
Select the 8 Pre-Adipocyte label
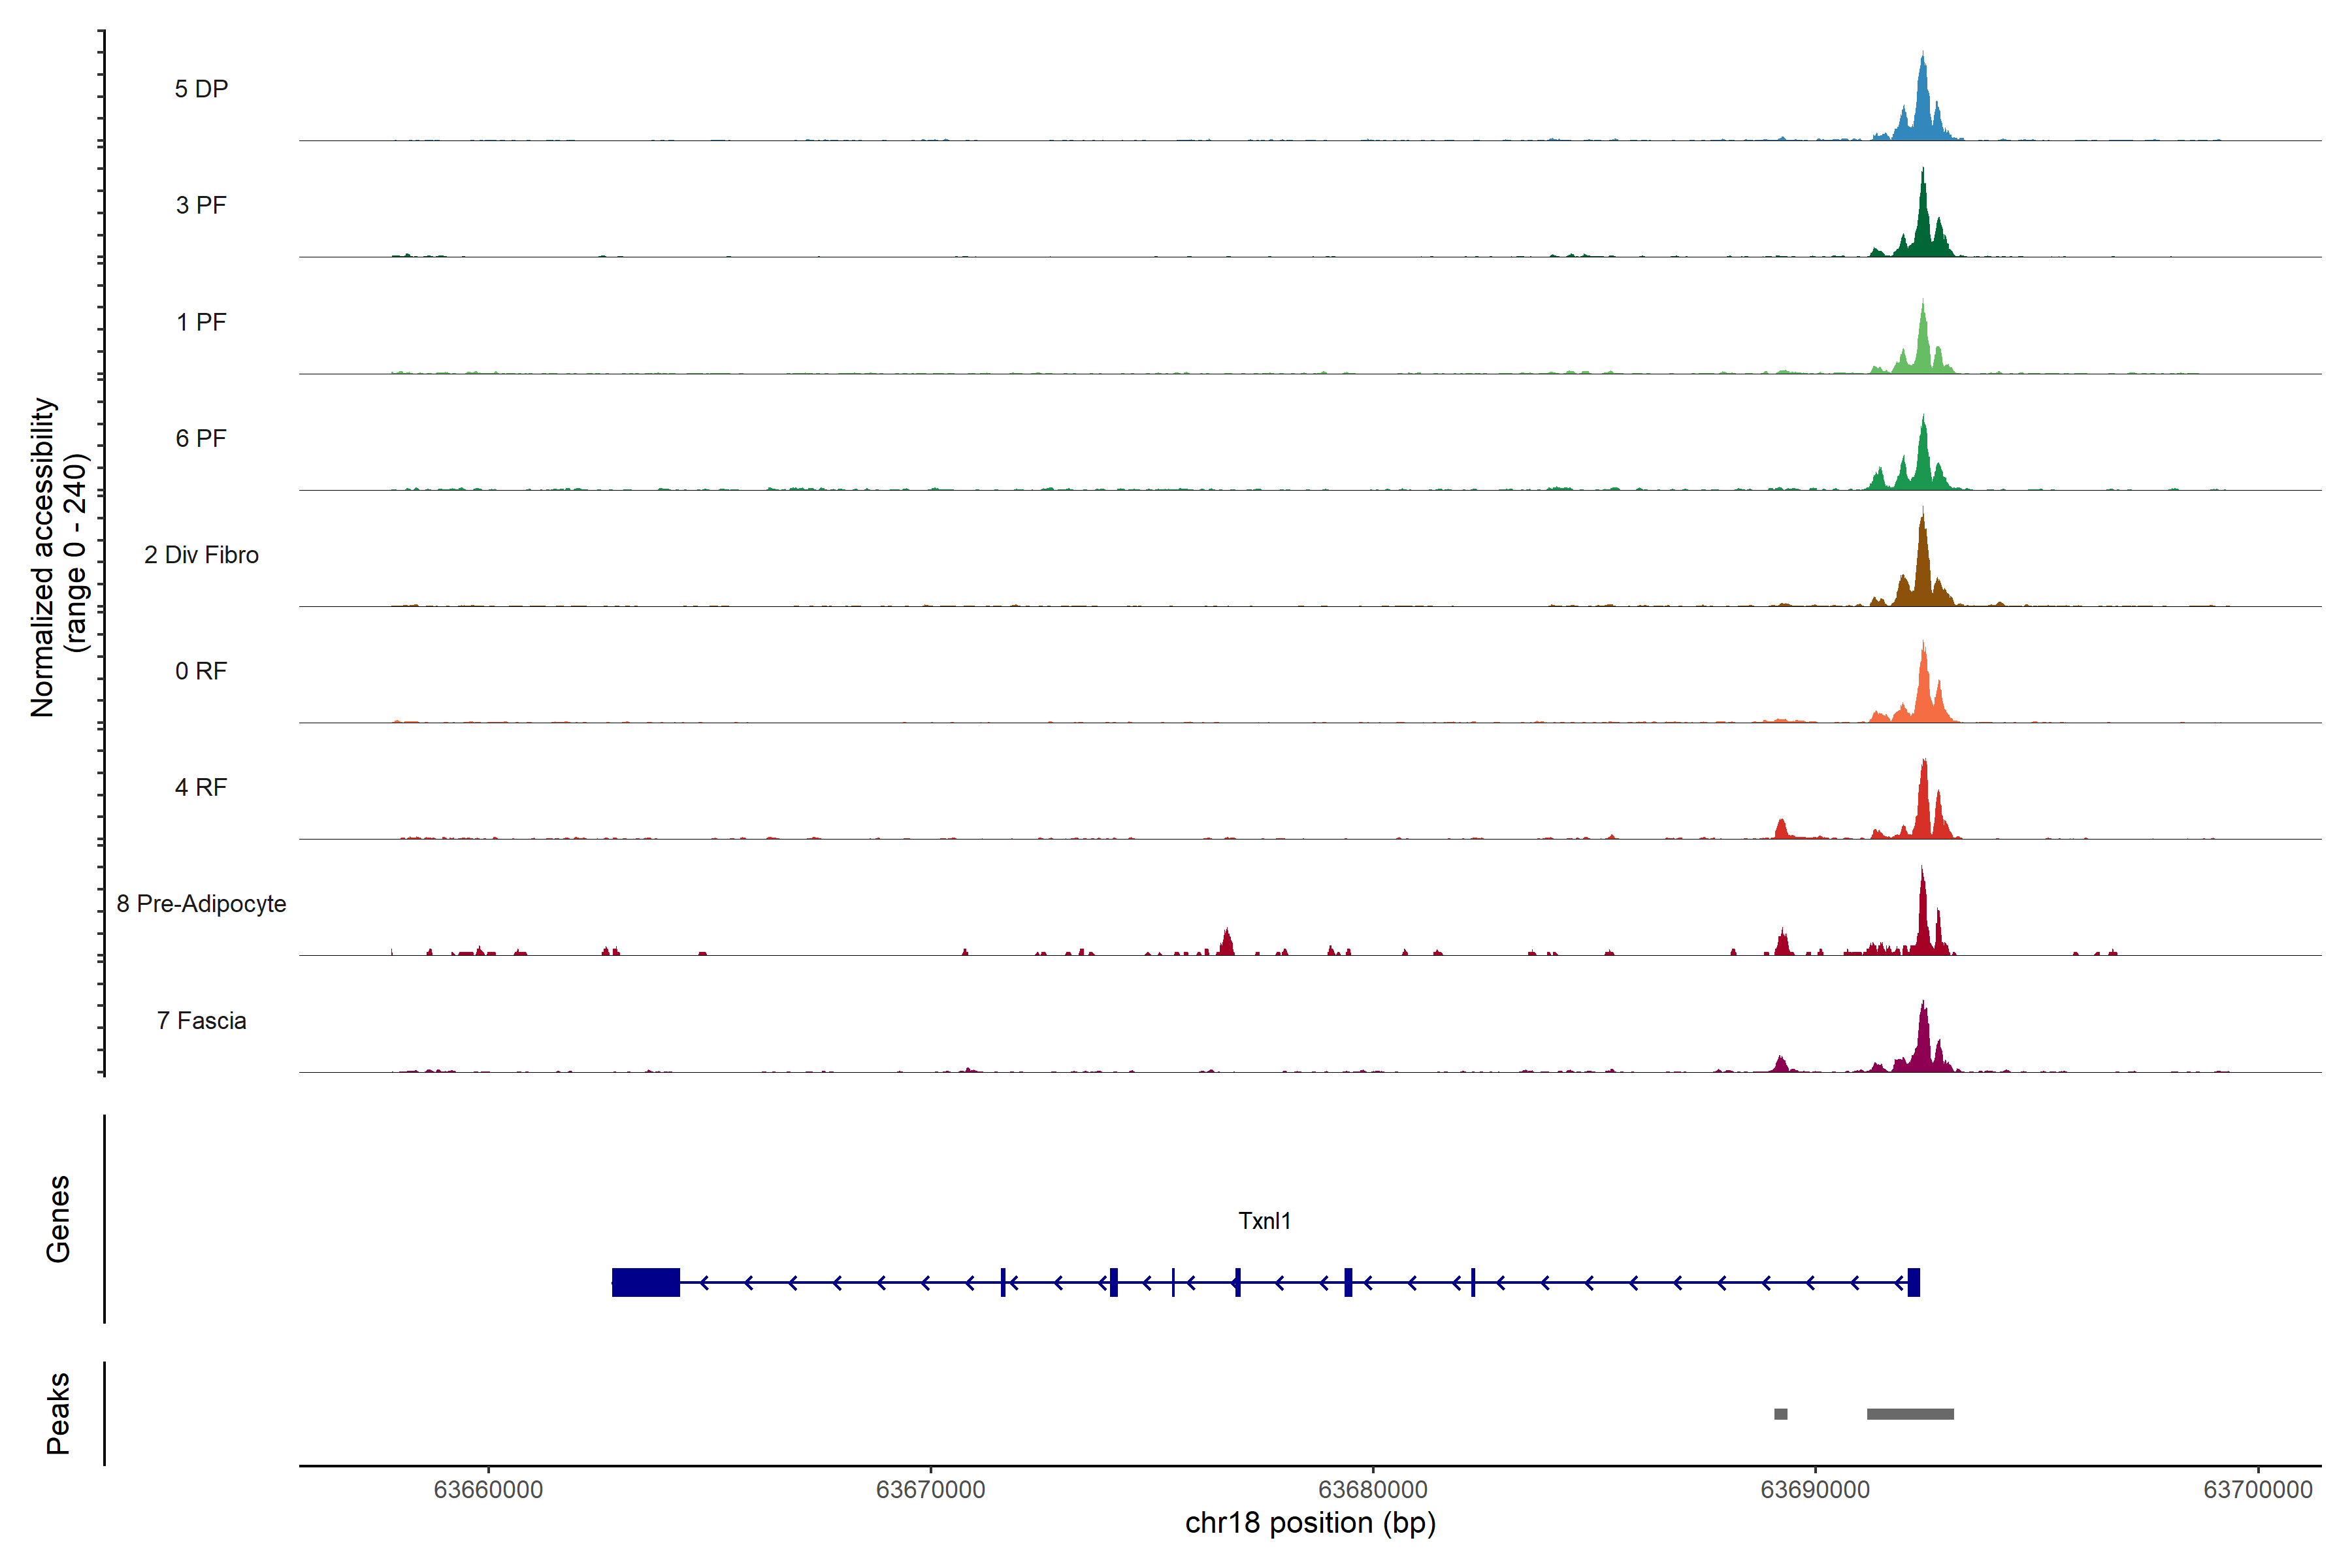(201, 904)
